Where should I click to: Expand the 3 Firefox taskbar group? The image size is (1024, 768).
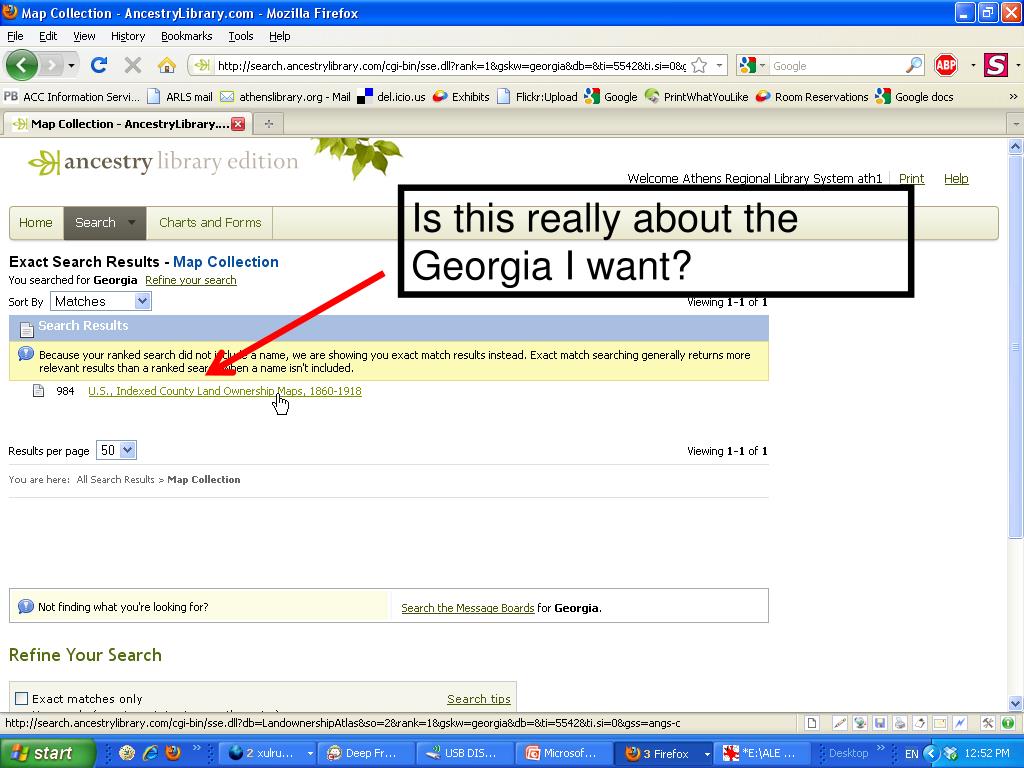[707, 754]
